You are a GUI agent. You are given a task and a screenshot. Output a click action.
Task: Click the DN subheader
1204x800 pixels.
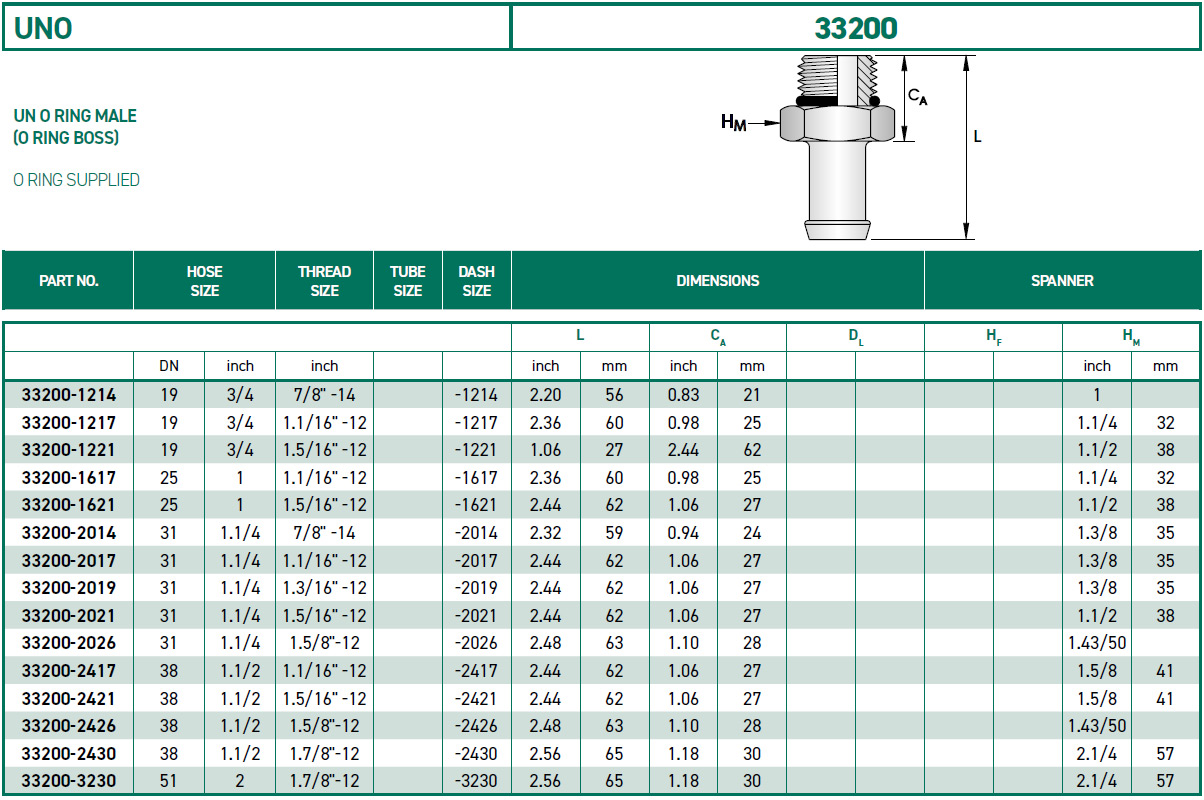(169, 366)
